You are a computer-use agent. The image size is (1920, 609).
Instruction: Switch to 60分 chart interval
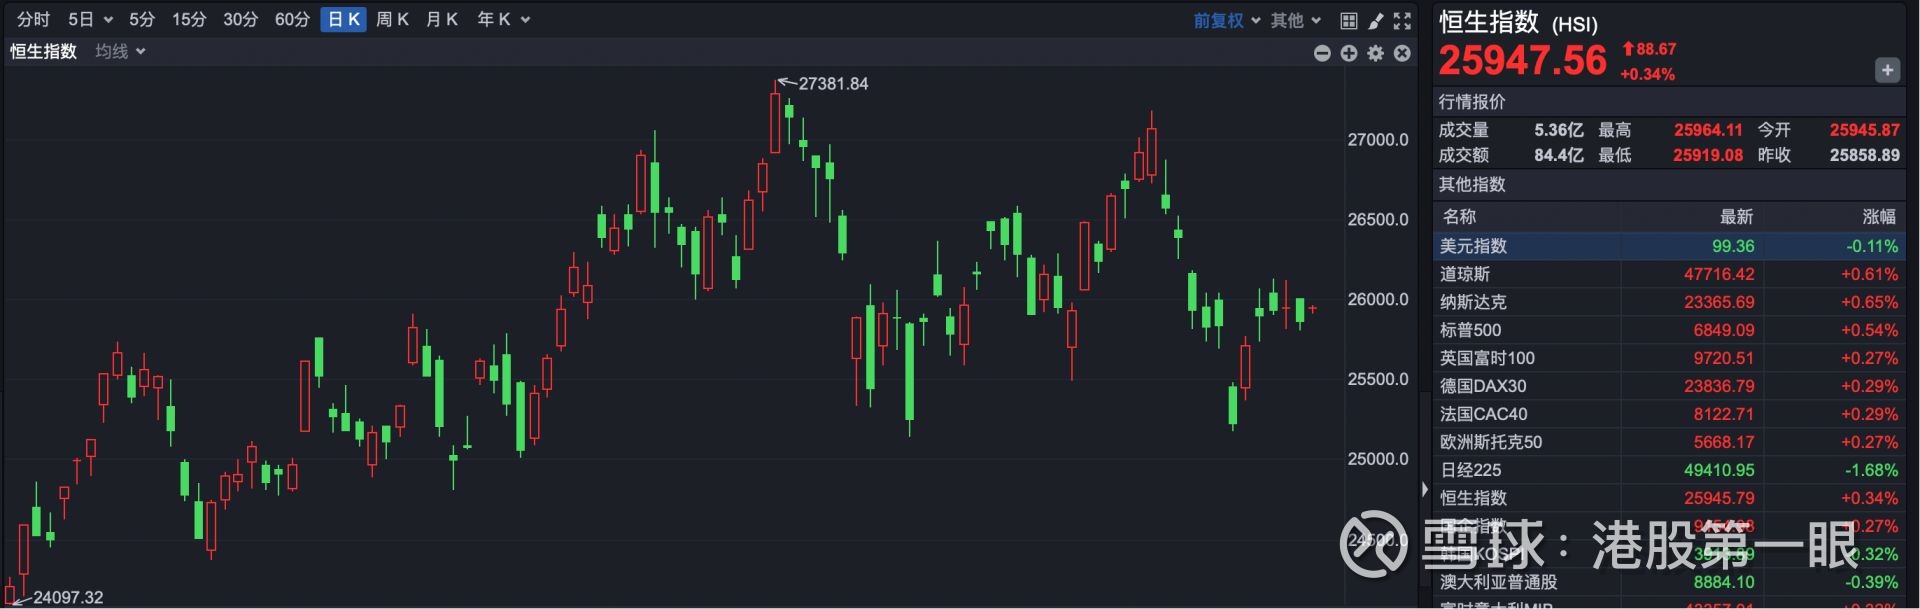coord(292,19)
